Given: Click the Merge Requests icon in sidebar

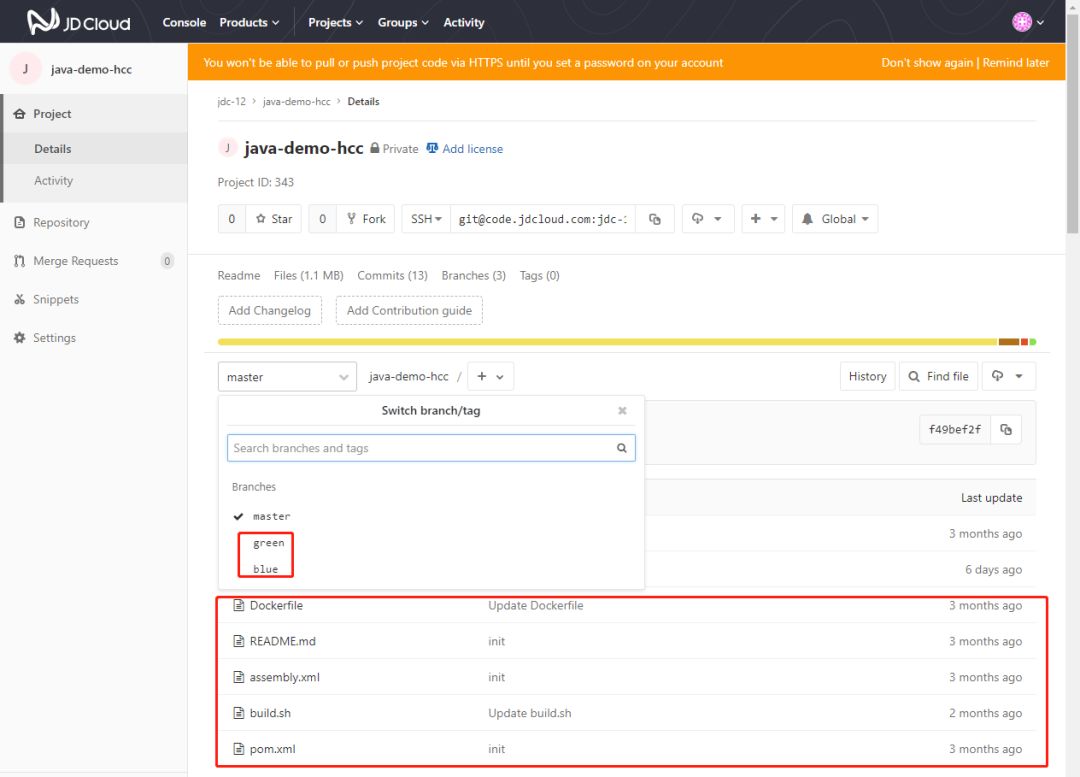Looking at the screenshot, I should pyautogui.click(x=19, y=261).
